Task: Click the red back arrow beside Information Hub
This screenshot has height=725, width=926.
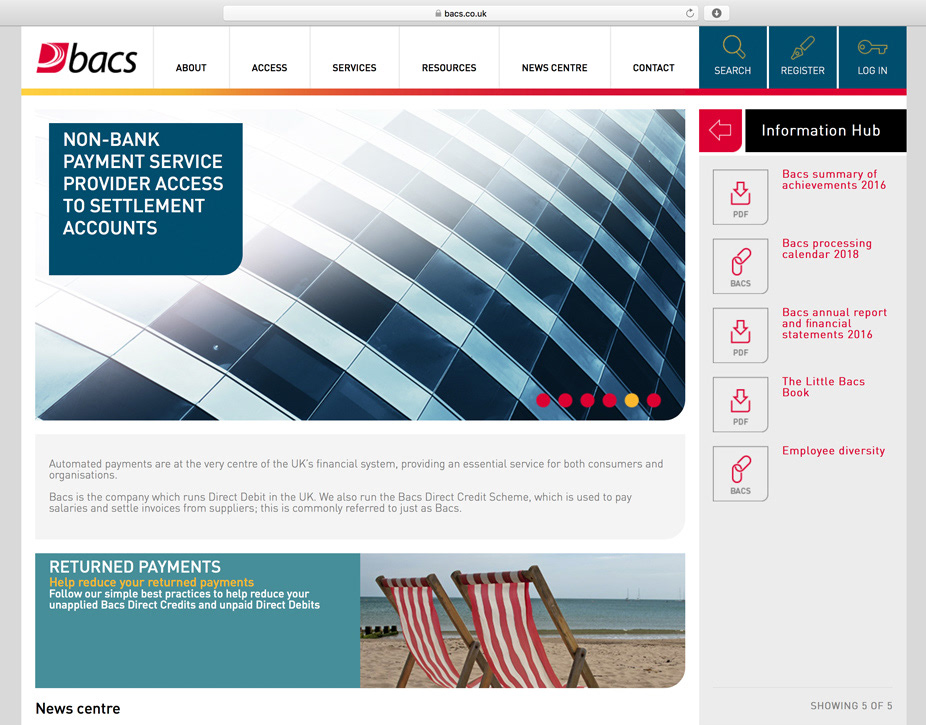Action: 720,130
